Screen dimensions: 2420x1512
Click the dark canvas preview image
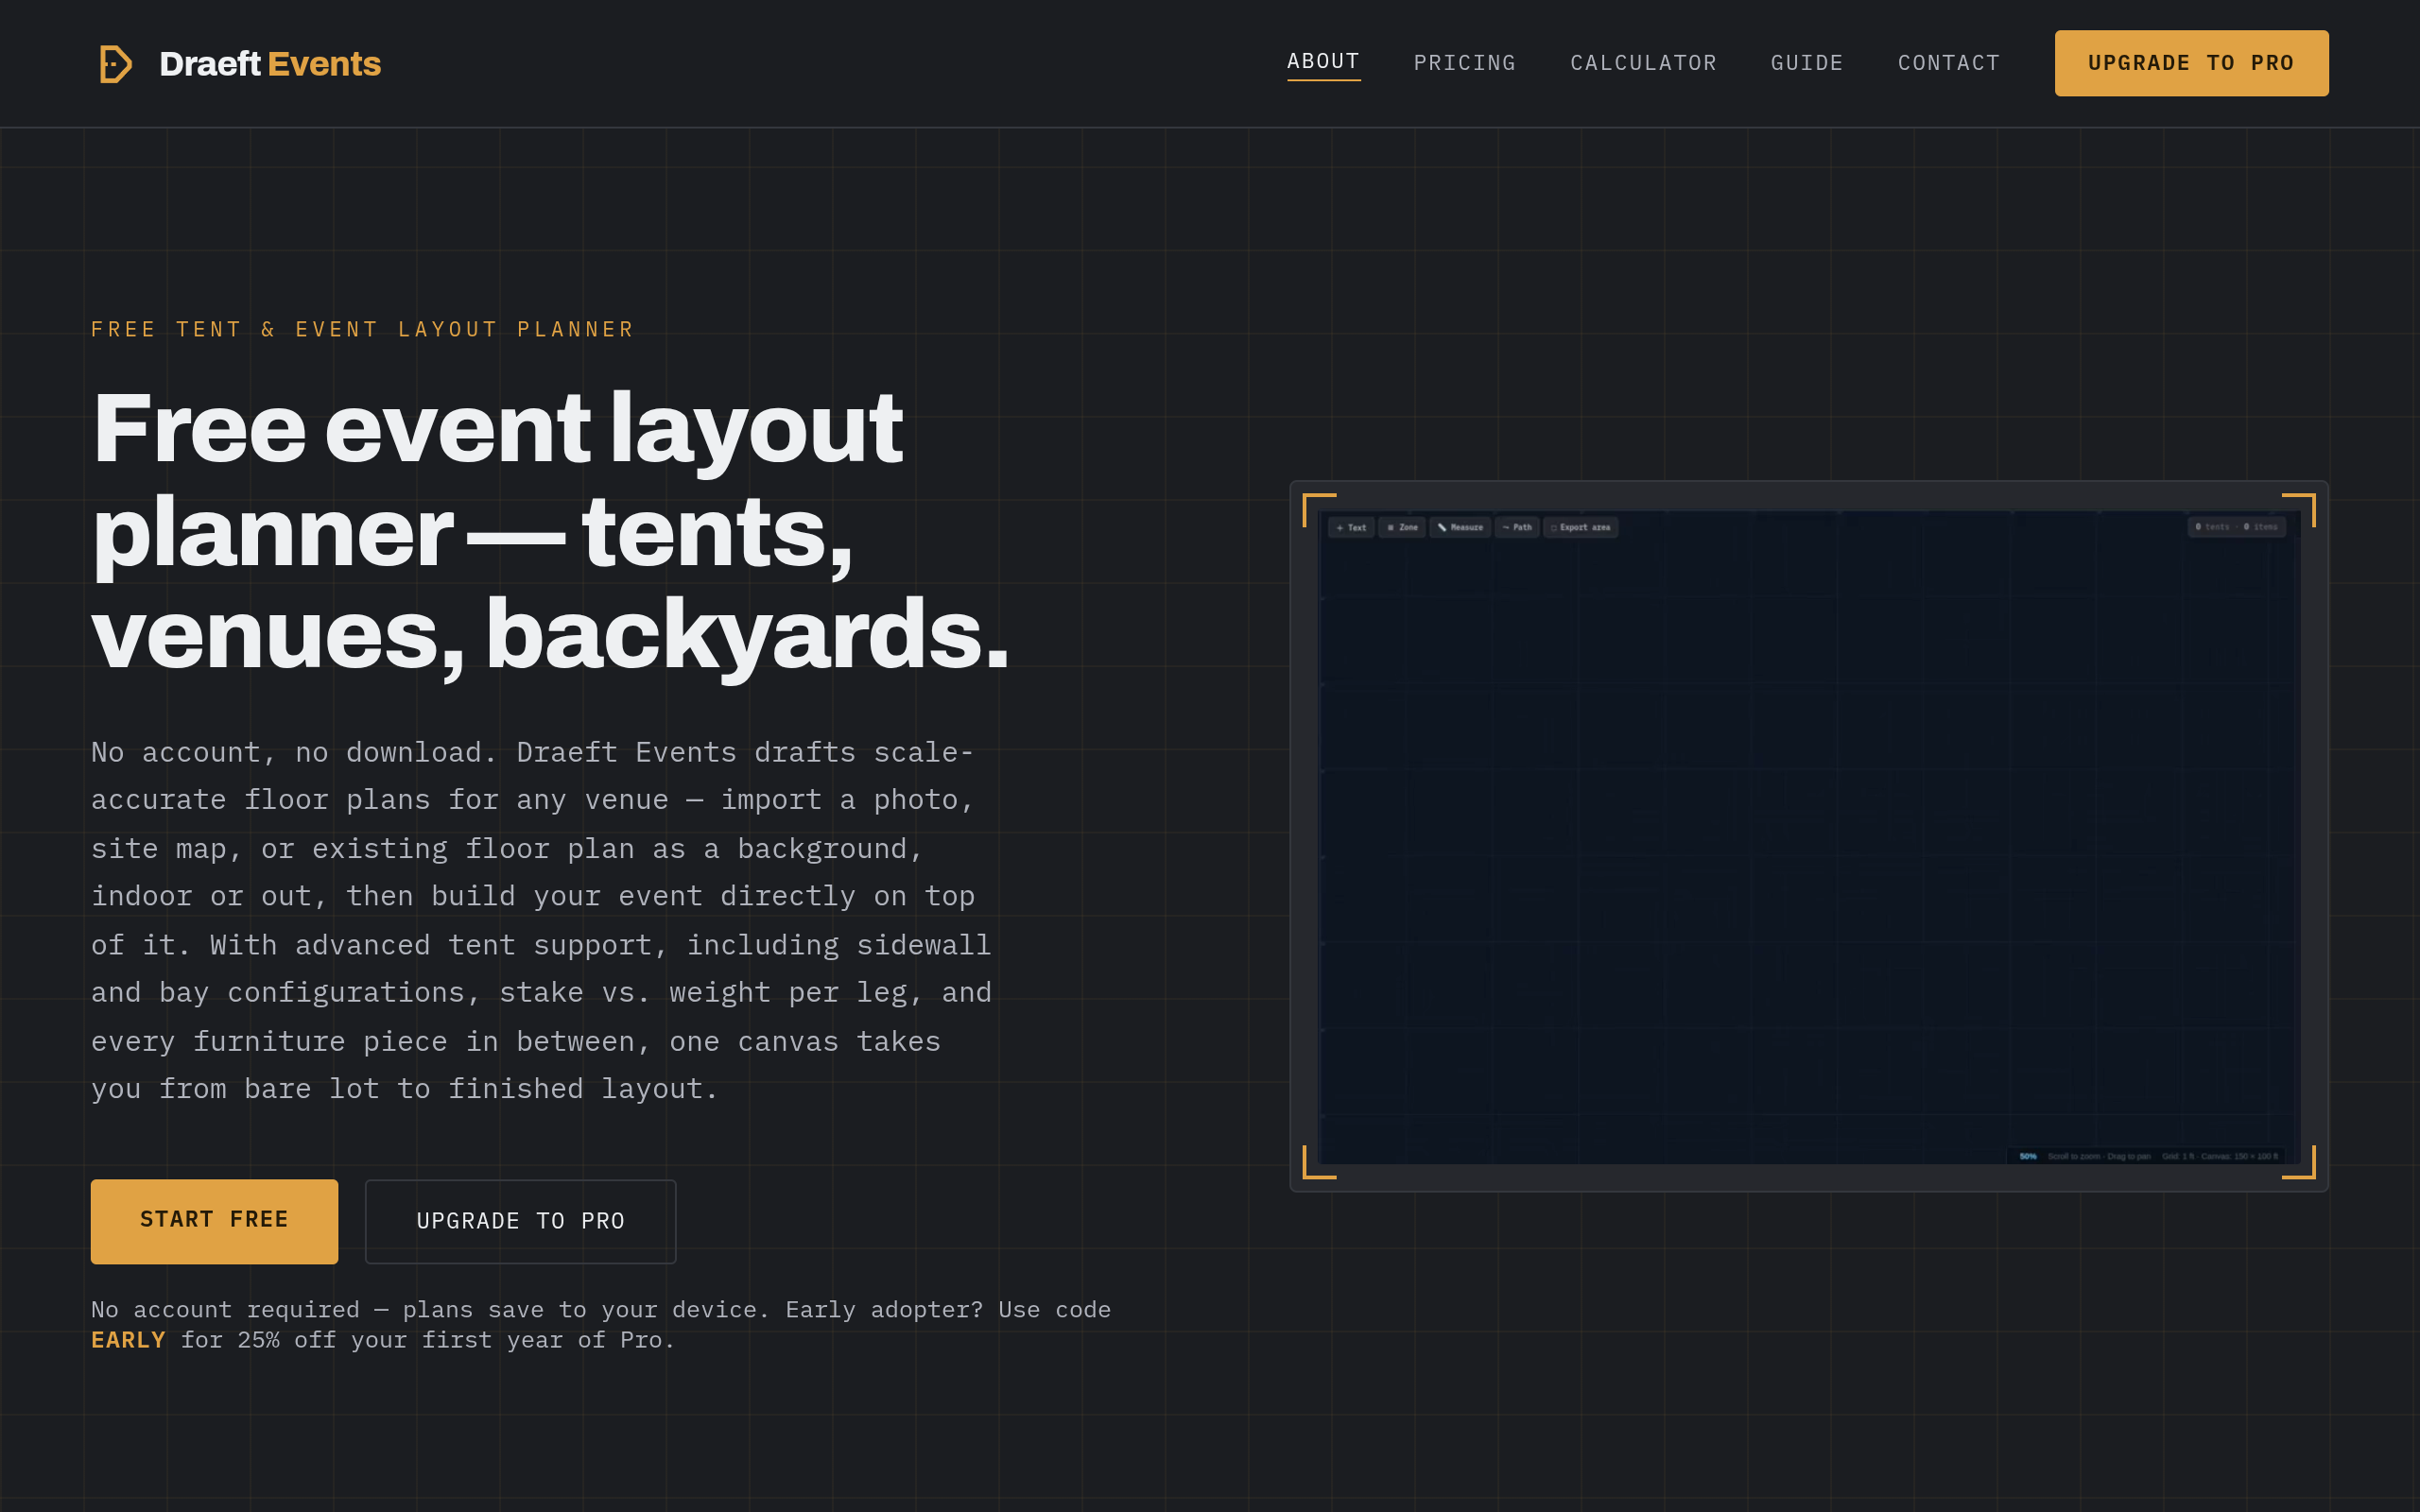click(1809, 837)
